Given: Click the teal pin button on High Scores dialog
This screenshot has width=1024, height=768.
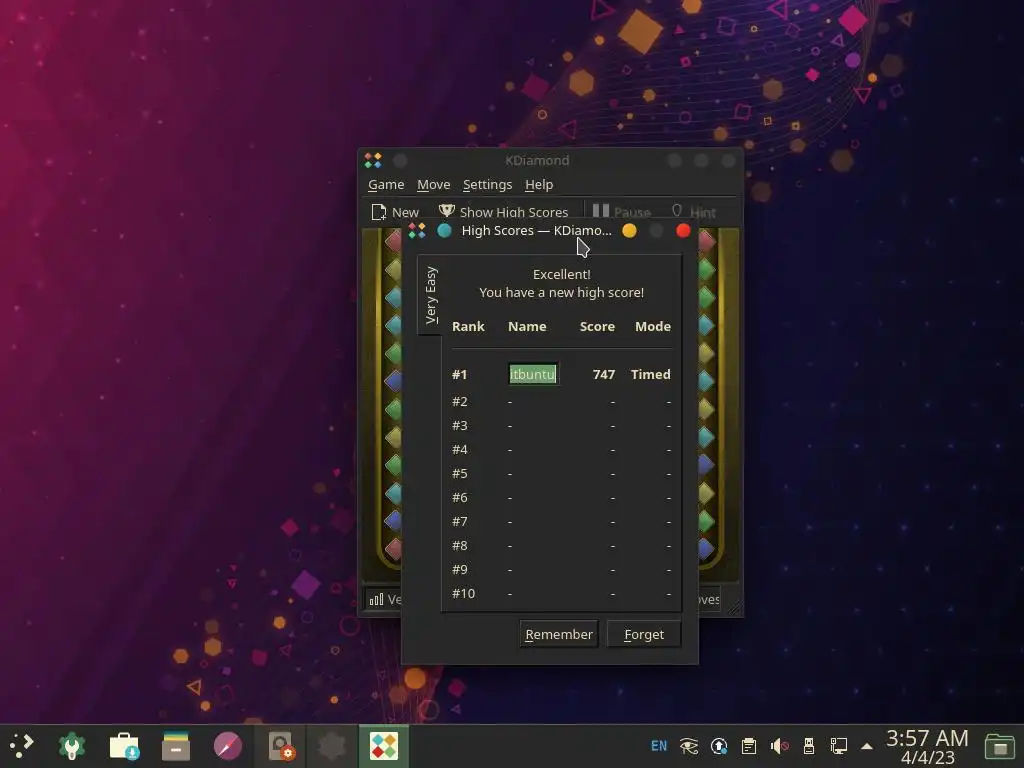Looking at the screenshot, I should coord(444,231).
